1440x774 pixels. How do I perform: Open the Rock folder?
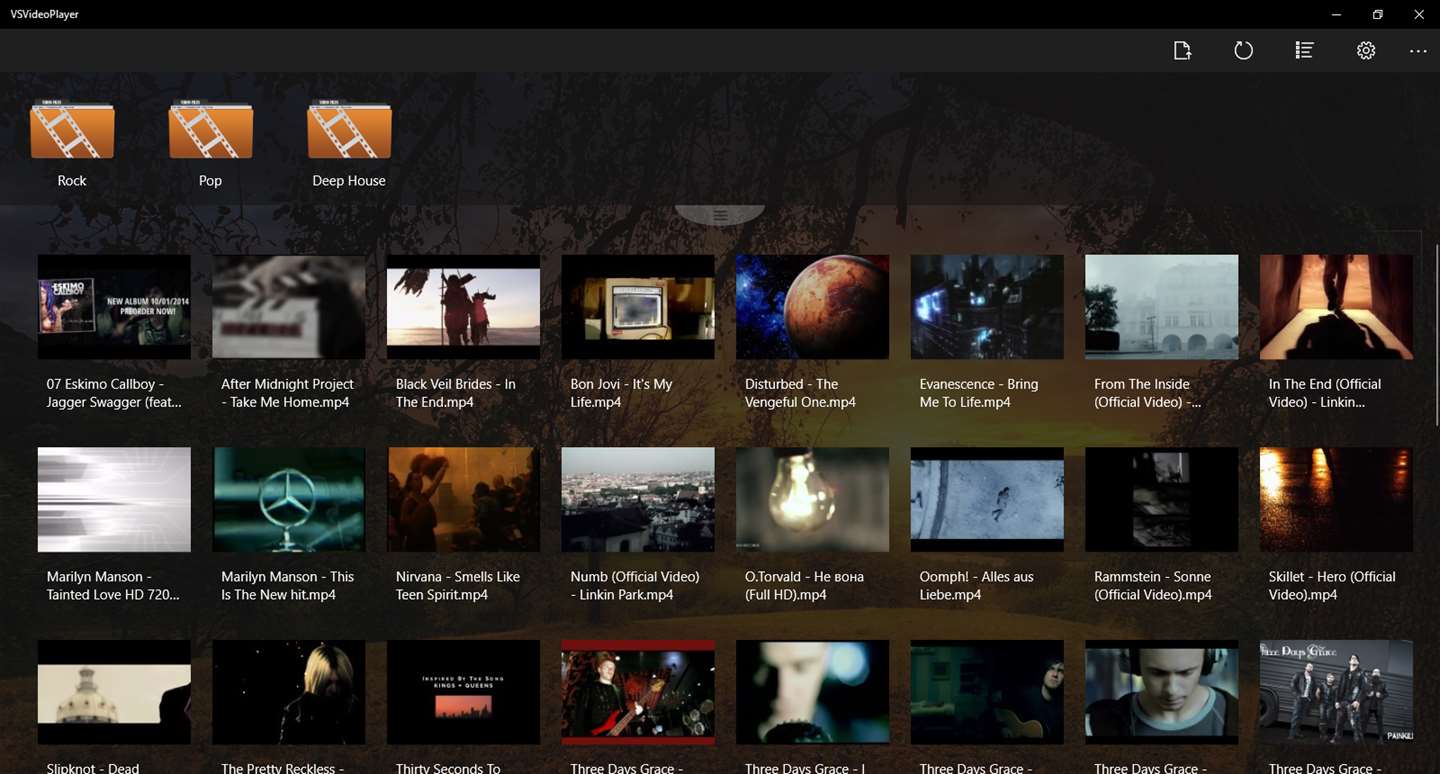click(x=72, y=130)
